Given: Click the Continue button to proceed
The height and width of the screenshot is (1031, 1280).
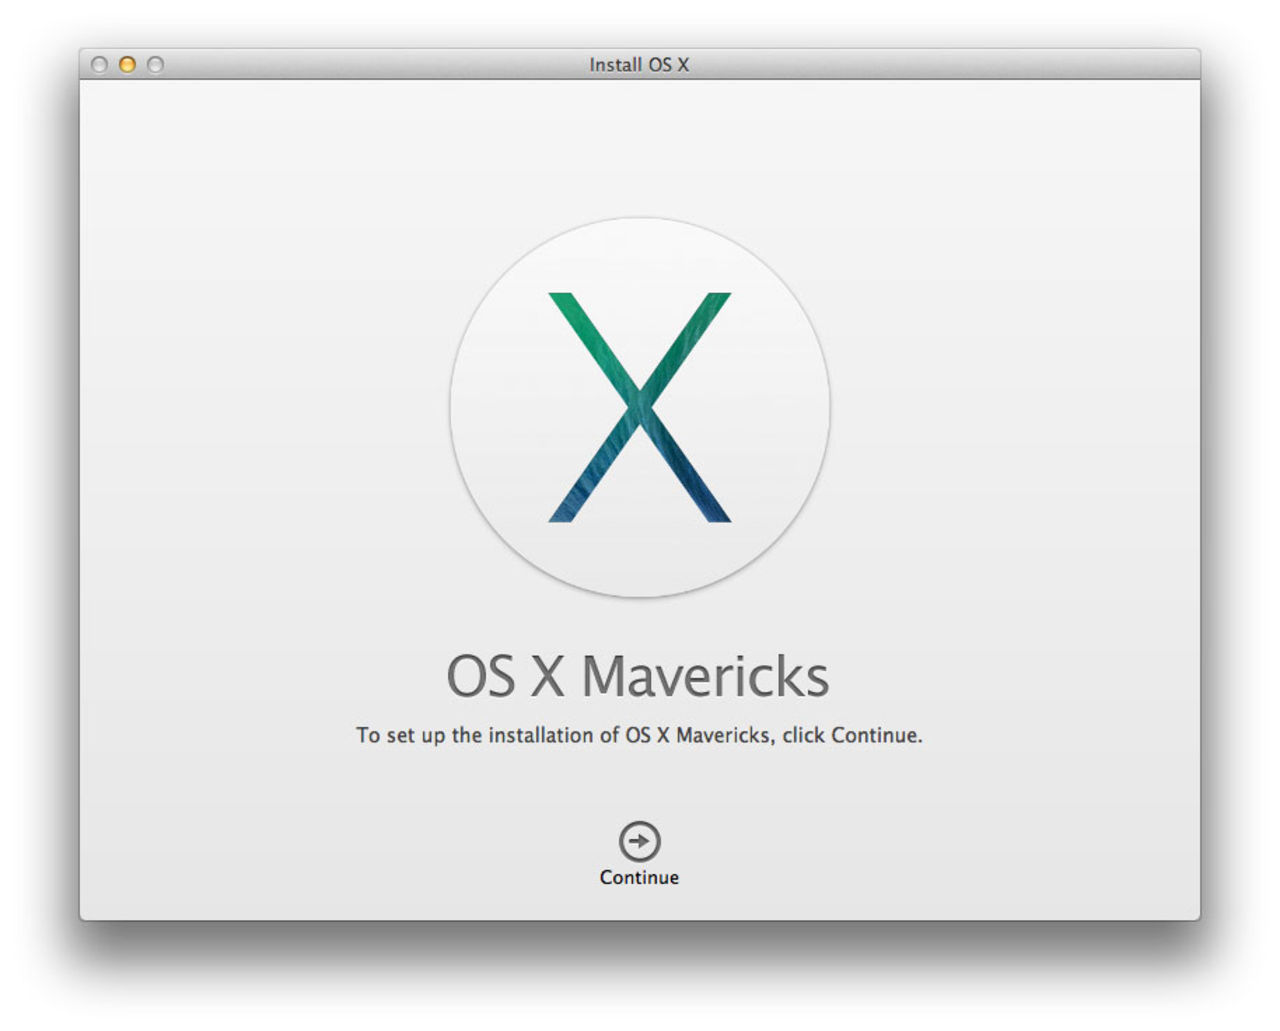Looking at the screenshot, I should 639,850.
